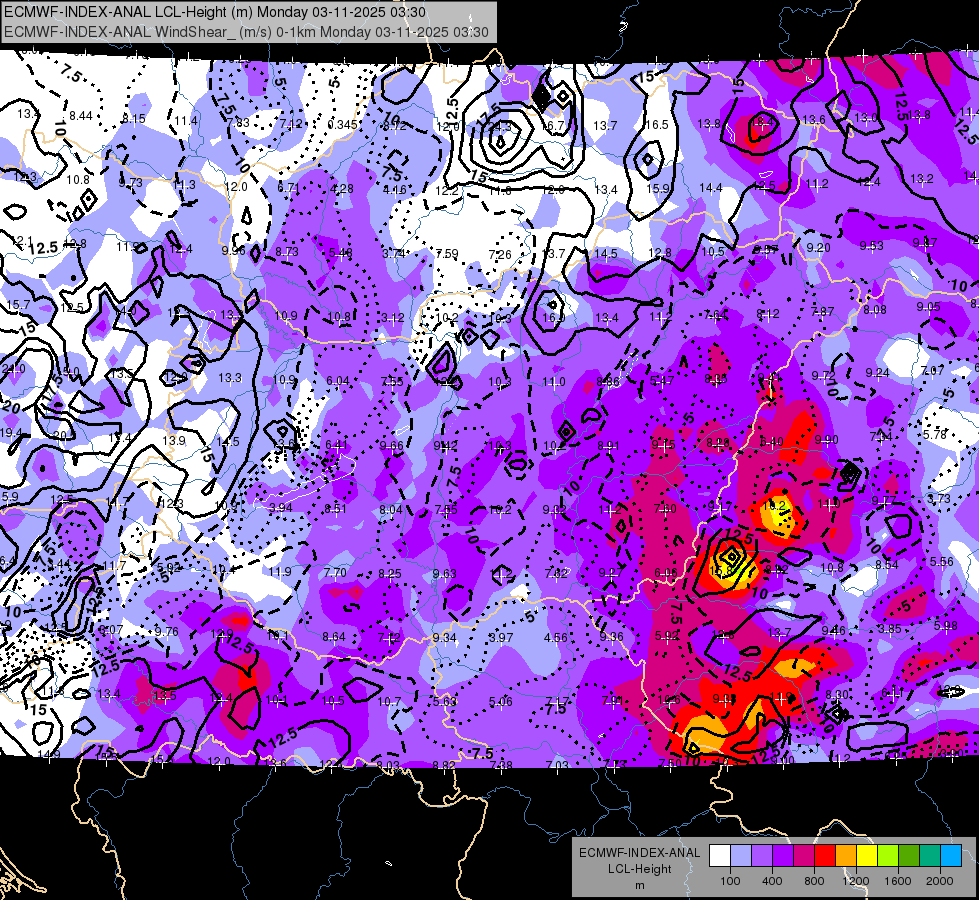This screenshot has width=979, height=900.
Task: Click the legend tick label 800
Action: point(814,881)
